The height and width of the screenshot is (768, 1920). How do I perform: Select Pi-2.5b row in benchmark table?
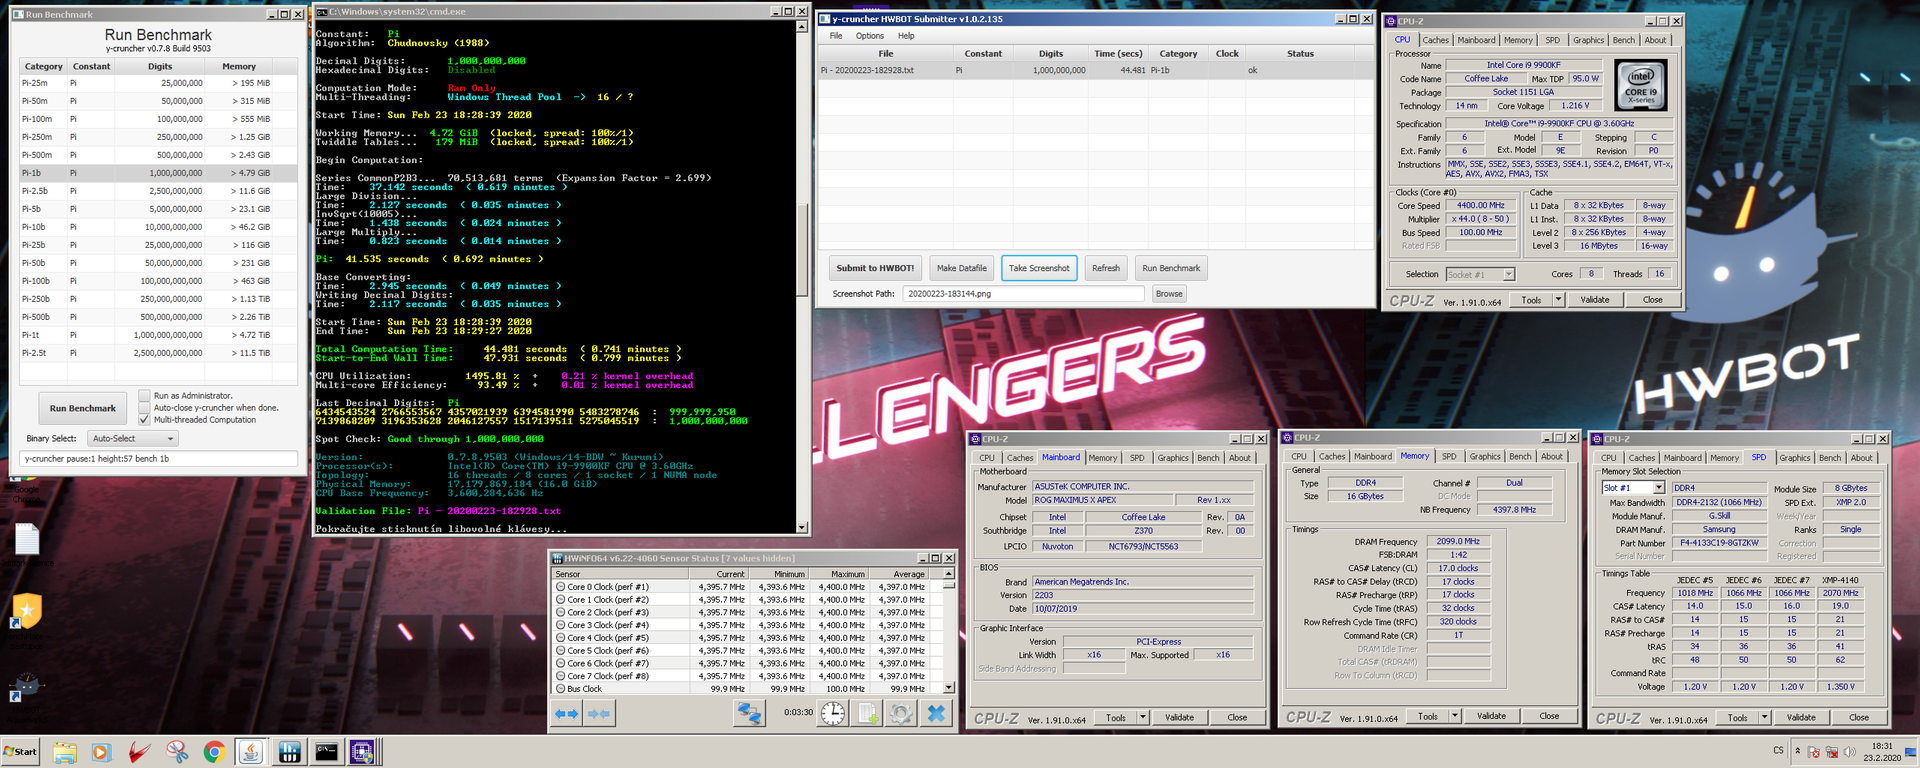tap(158, 191)
